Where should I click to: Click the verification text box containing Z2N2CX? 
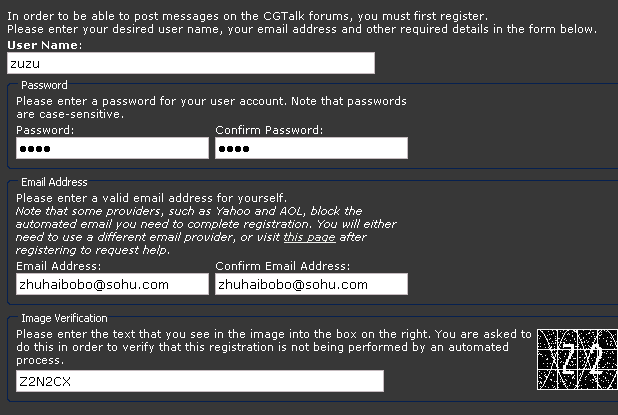point(200,381)
